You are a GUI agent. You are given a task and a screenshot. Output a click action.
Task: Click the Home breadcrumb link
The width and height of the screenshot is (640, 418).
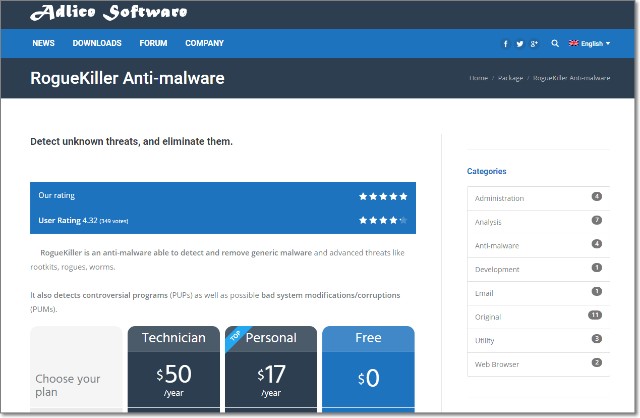point(478,78)
